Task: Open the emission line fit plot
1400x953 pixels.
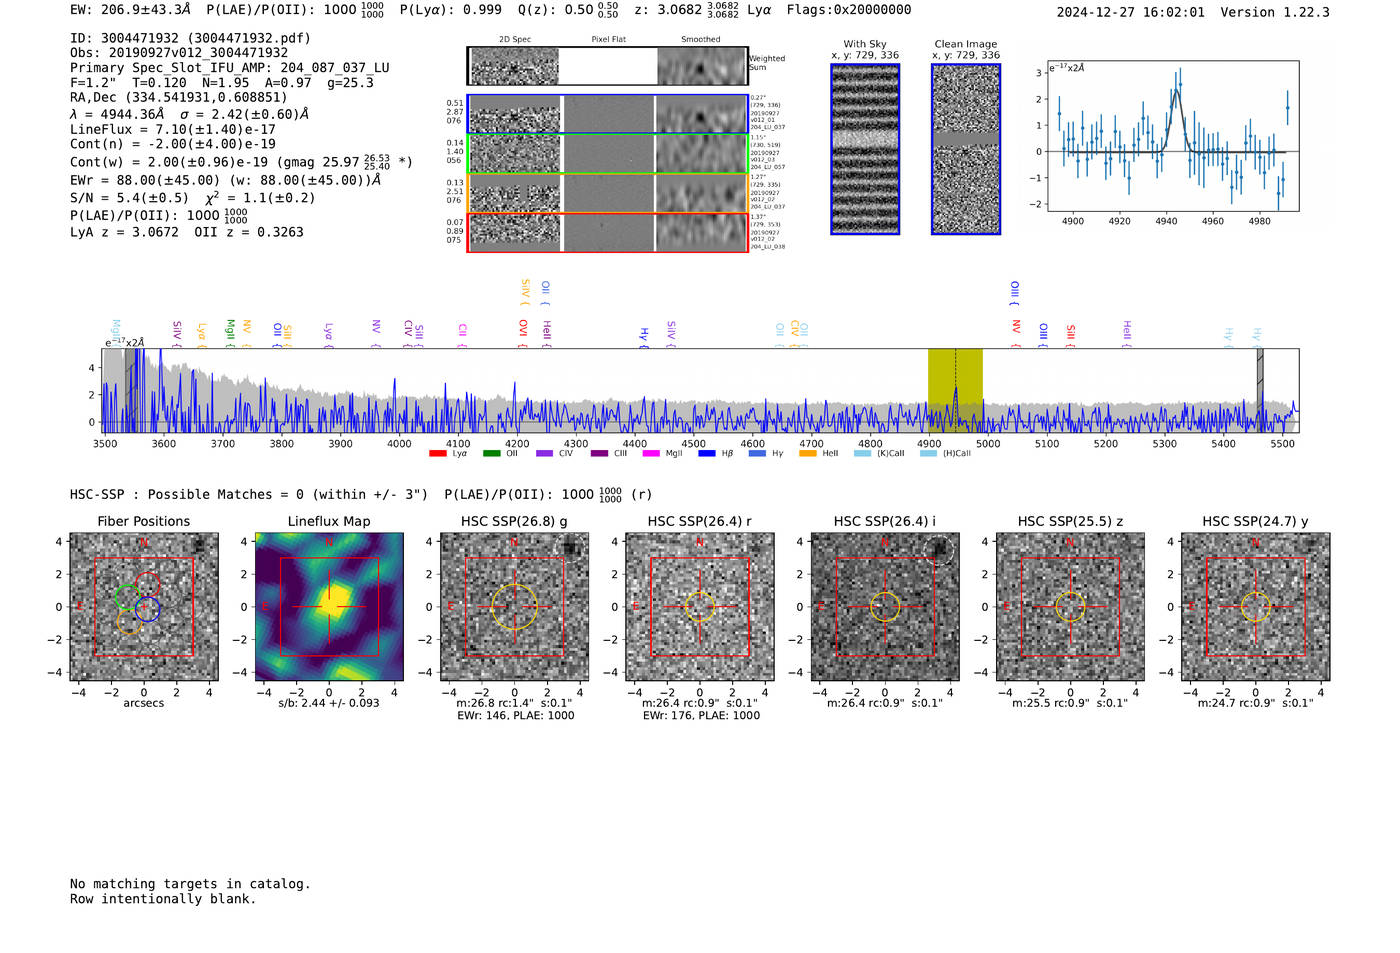Action: [1173, 136]
